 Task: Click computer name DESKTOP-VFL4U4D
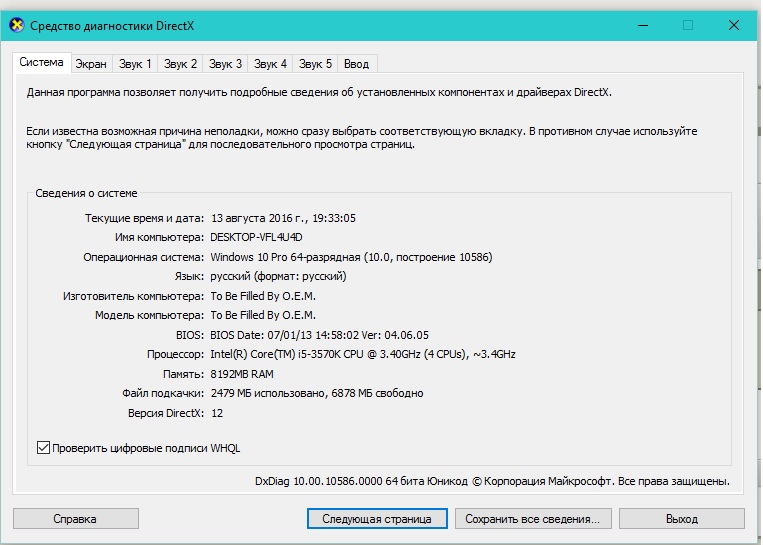tap(256, 237)
